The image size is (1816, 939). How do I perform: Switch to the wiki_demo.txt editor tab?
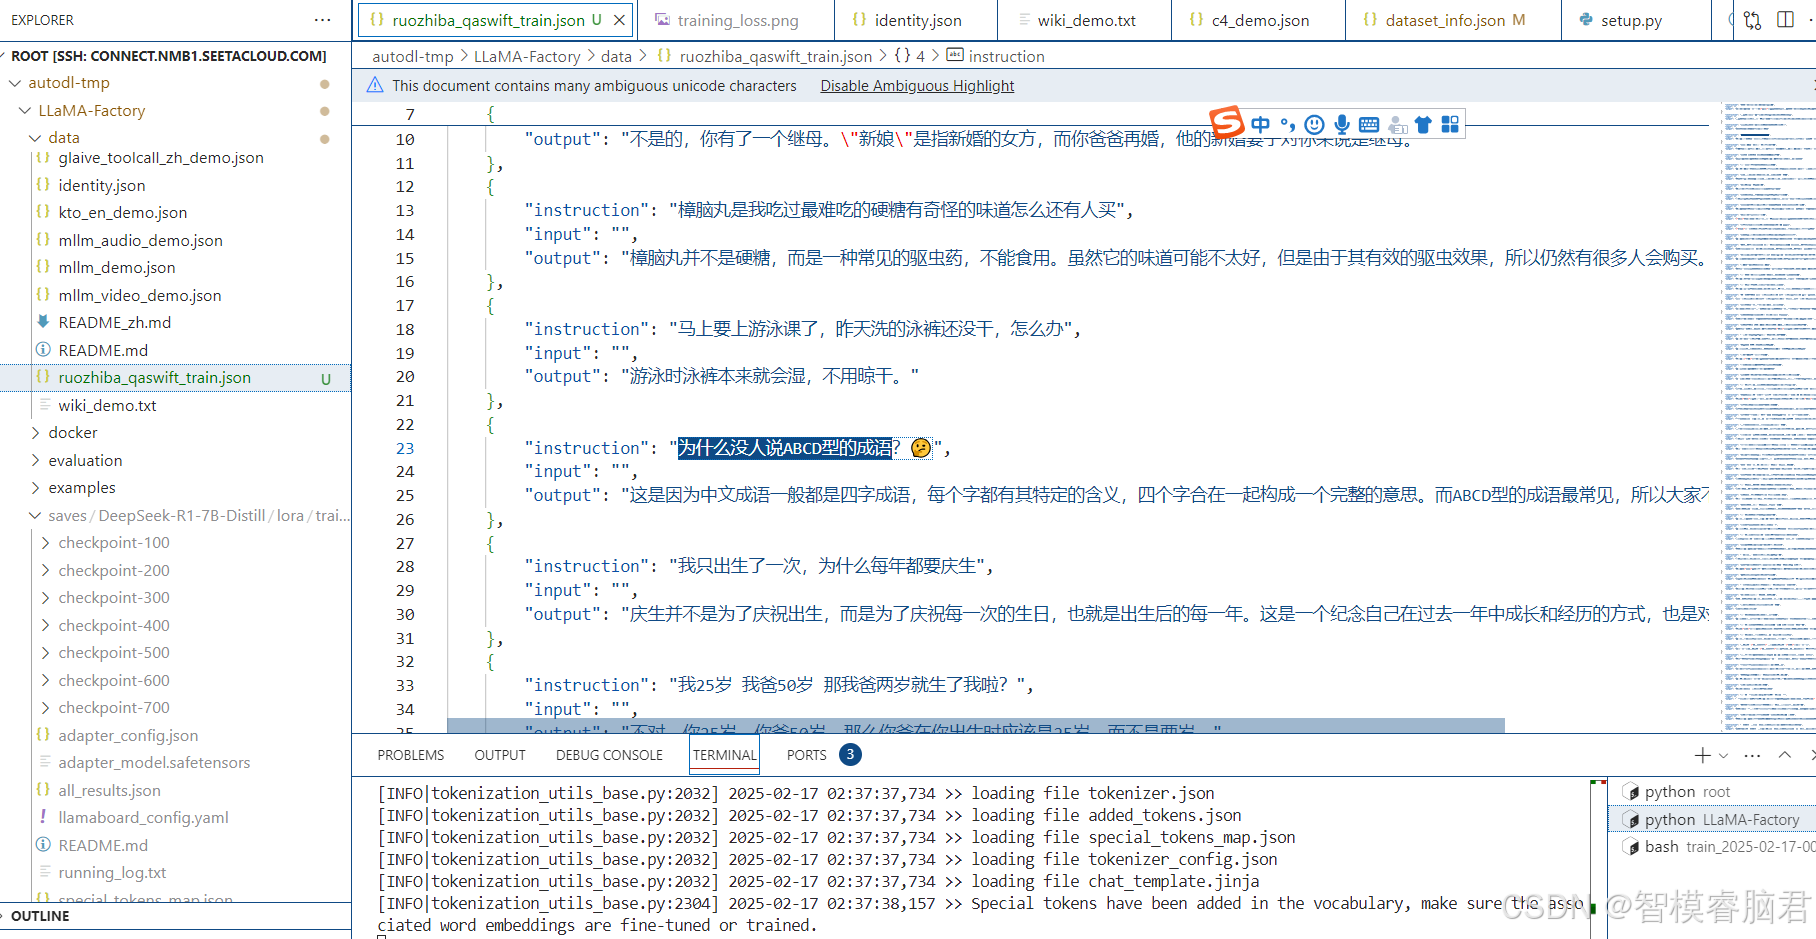coord(1085,20)
